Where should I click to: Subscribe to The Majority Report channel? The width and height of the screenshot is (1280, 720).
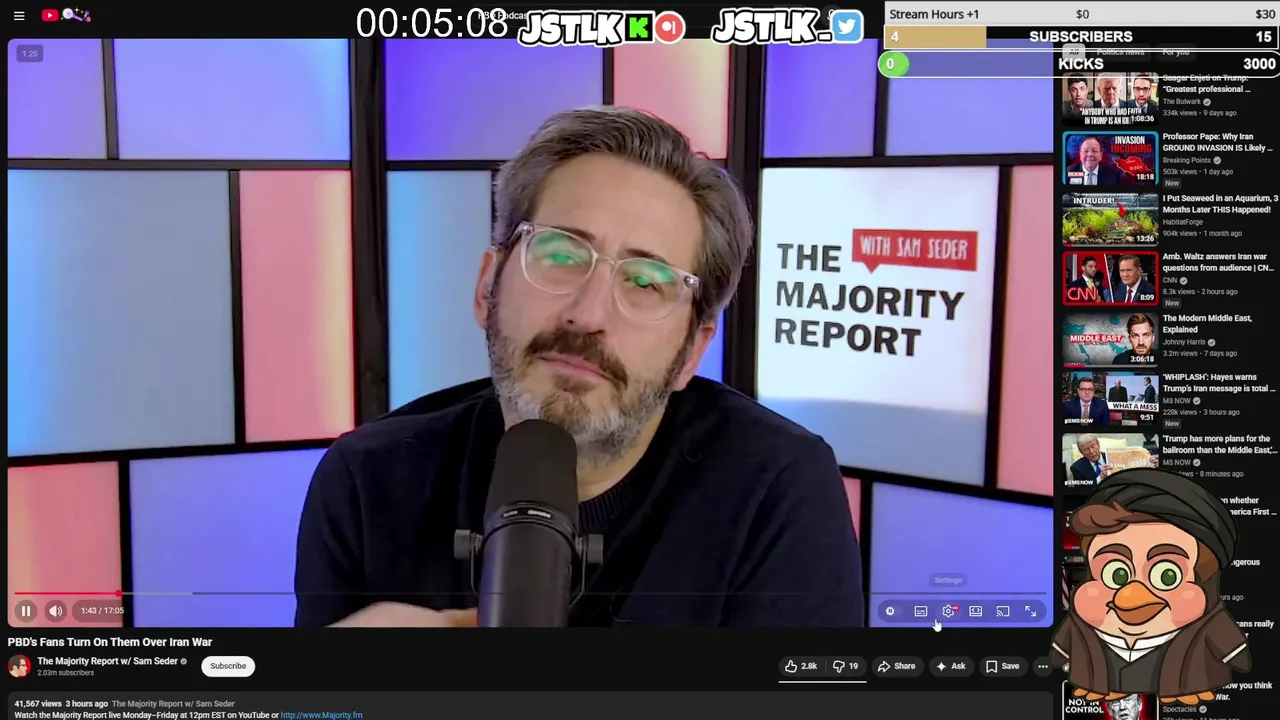pos(228,666)
